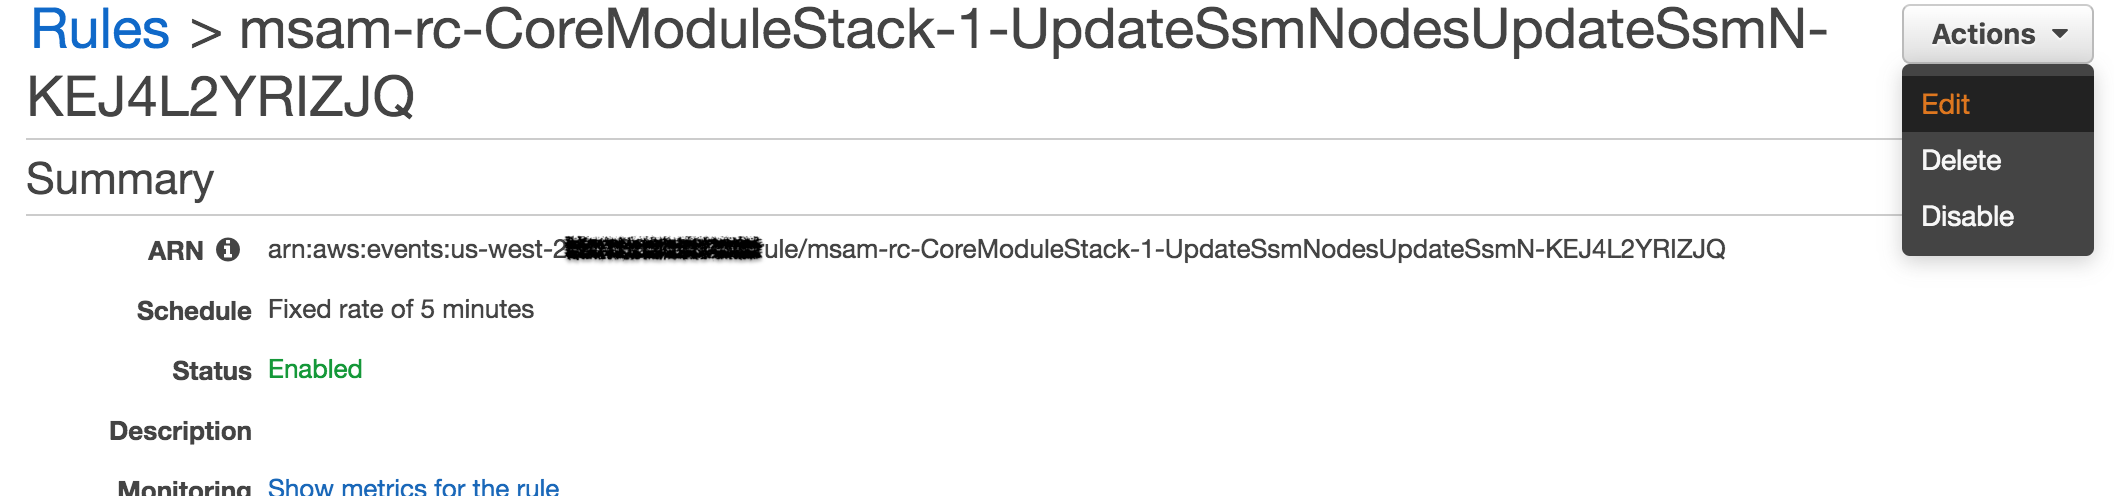This screenshot has width=2114, height=496.
Task: Click the ARN value text starting with arn:aws:events
Action: pyautogui.click(x=996, y=249)
